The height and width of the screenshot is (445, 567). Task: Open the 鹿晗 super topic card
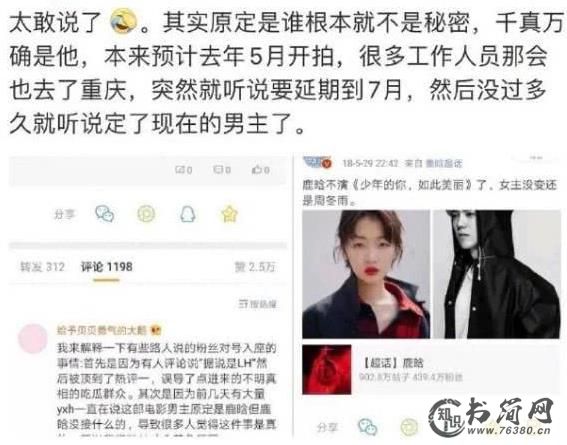tap(431, 369)
